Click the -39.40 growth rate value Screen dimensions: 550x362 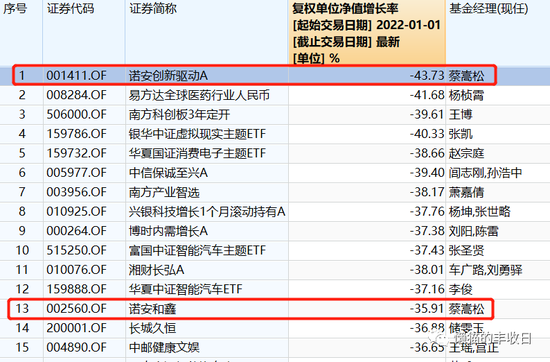427,173
